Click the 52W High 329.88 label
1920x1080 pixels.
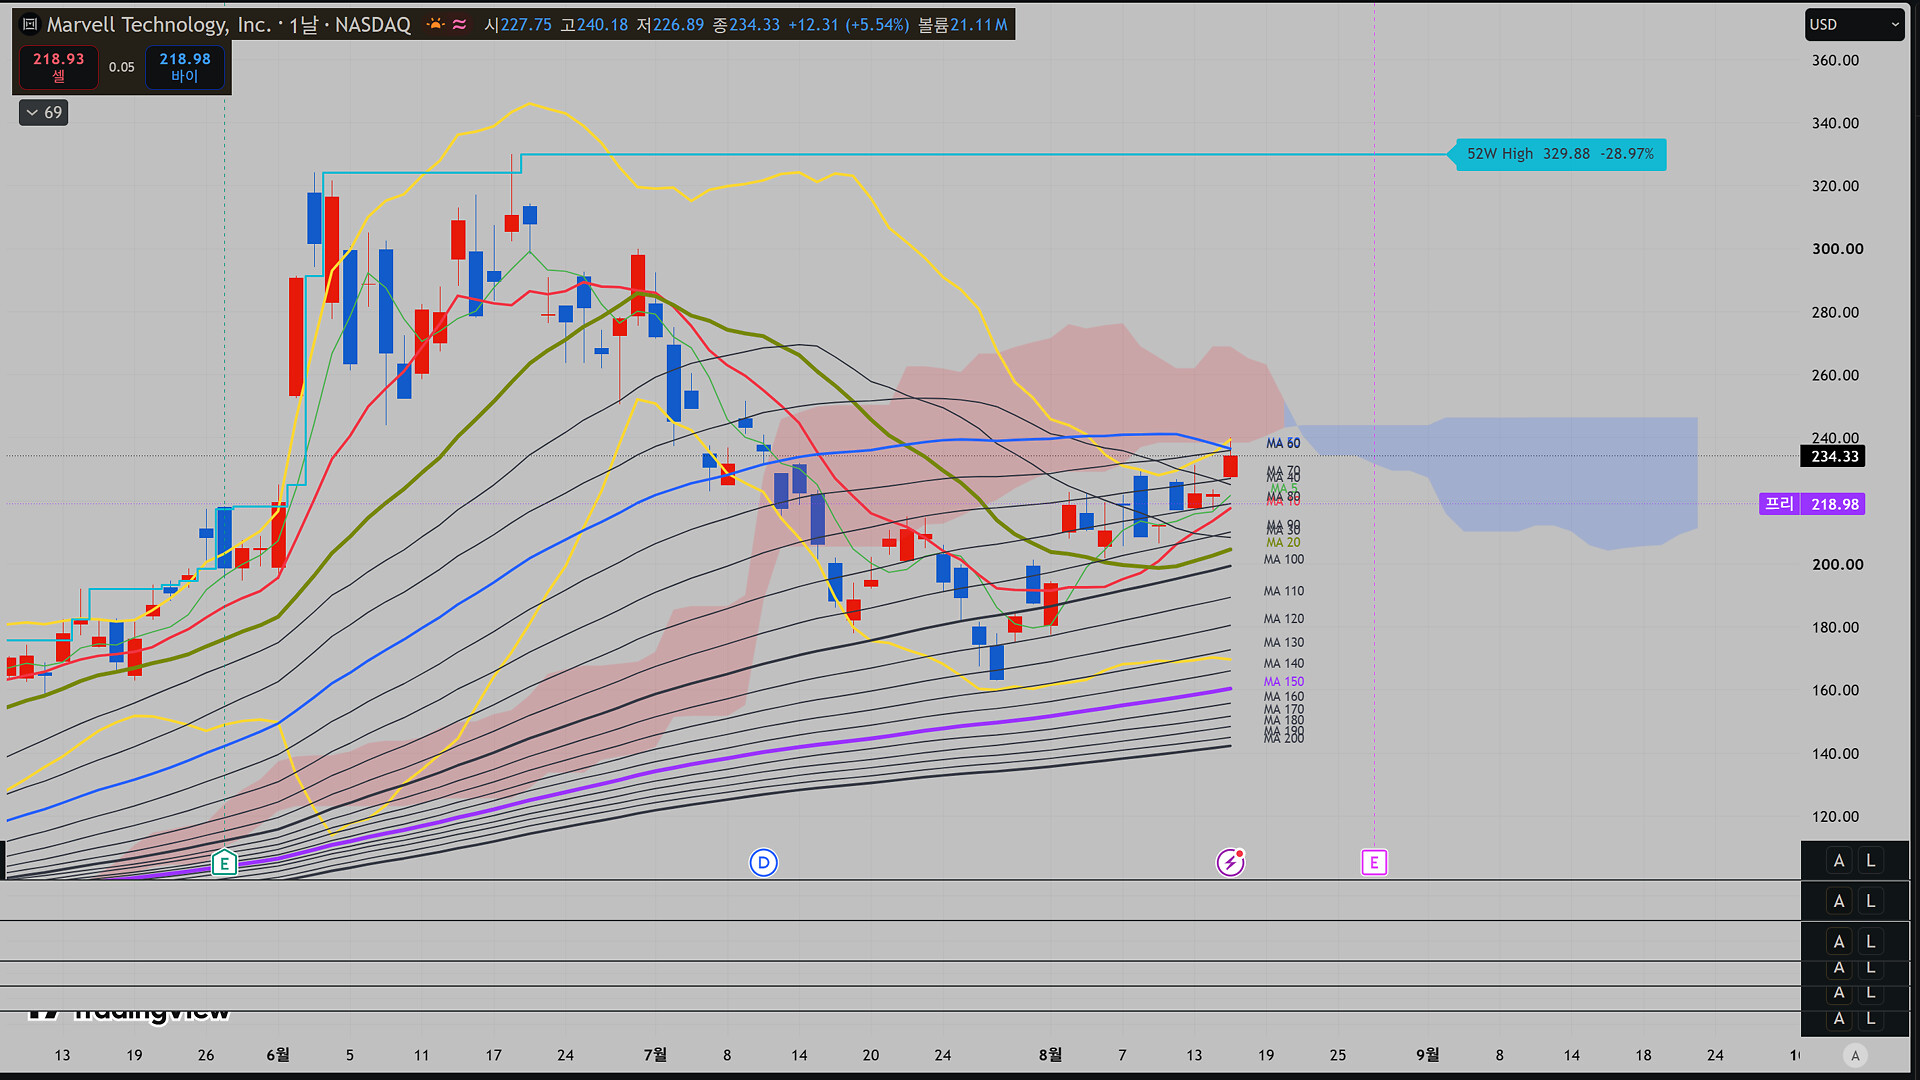point(1560,154)
